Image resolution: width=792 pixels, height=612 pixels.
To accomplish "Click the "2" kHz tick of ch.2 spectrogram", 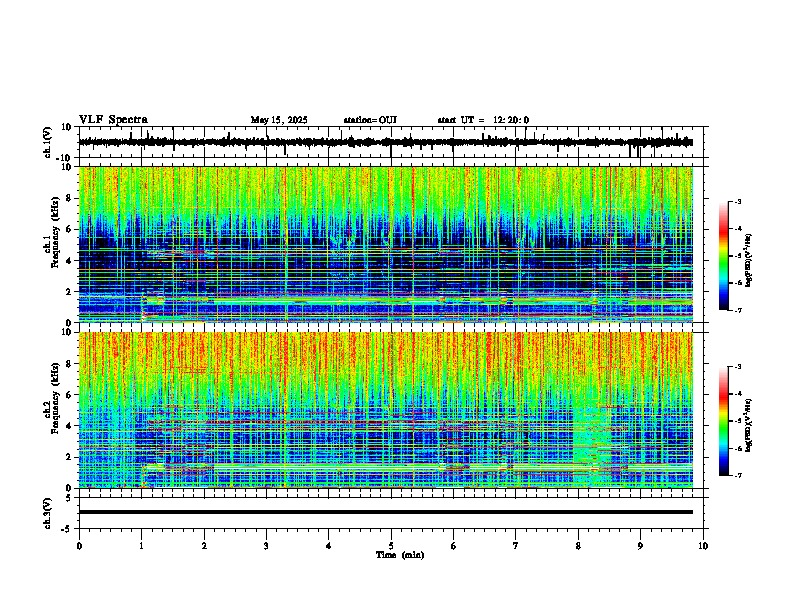I will pyautogui.click(x=70, y=457).
